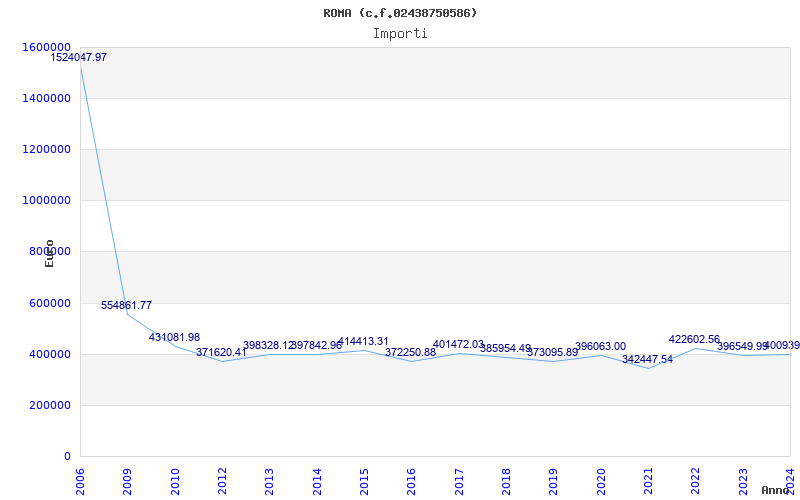Screen dimensions: 800x500
Task: Select the data label 342447.54
Action: click(x=647, y=359)
